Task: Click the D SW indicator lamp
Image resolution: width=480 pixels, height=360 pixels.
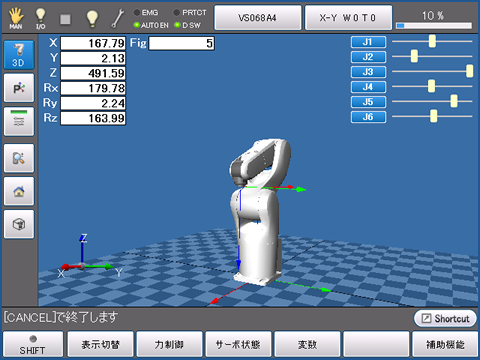Action: (x=177, y=25)
